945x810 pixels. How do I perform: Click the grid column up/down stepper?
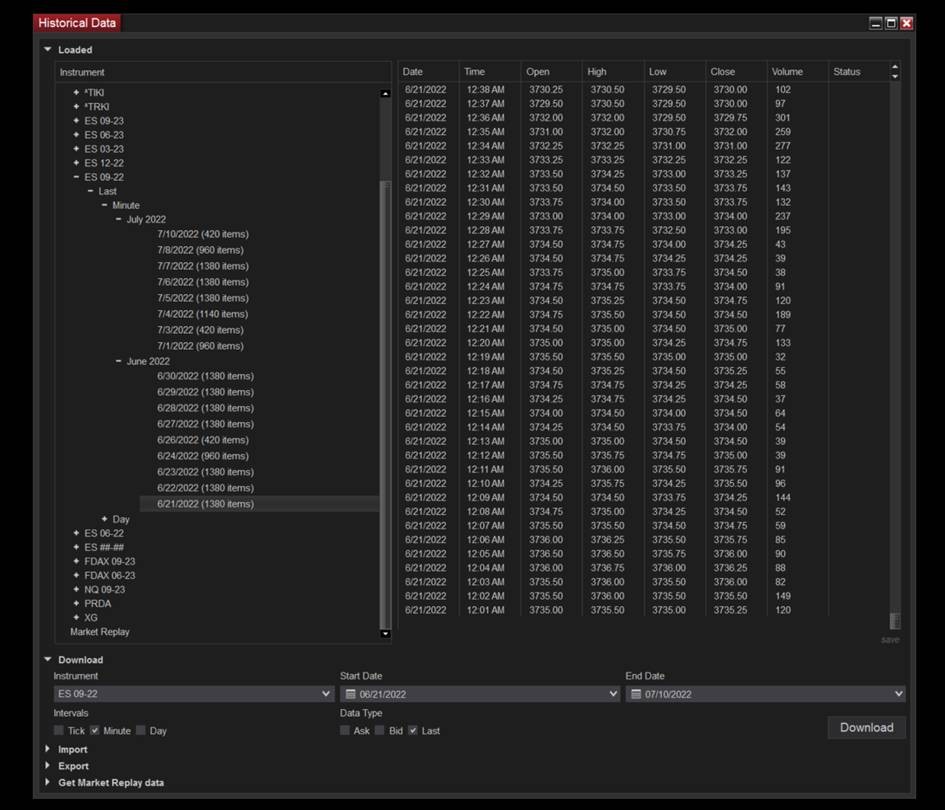coord(895,72)
